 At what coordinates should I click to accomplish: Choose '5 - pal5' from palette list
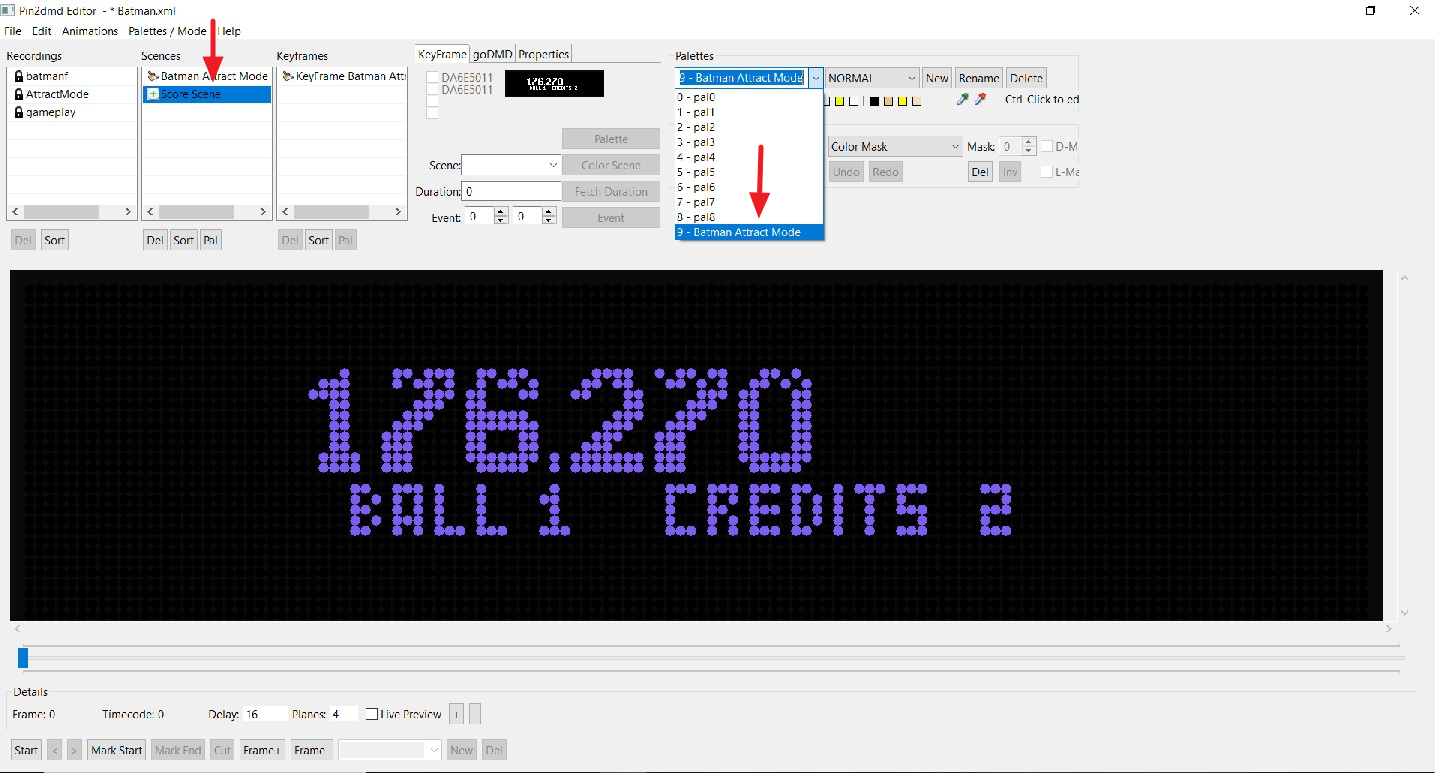pyautogui.click(x=749, y=172)
